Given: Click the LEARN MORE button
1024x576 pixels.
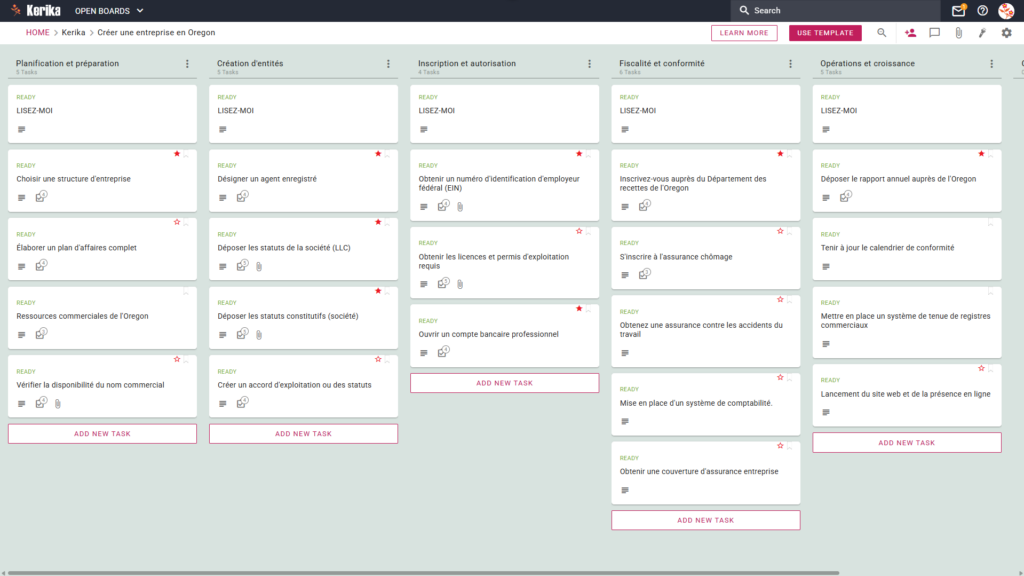Looking at the screenshot, I should click(744, 33).
